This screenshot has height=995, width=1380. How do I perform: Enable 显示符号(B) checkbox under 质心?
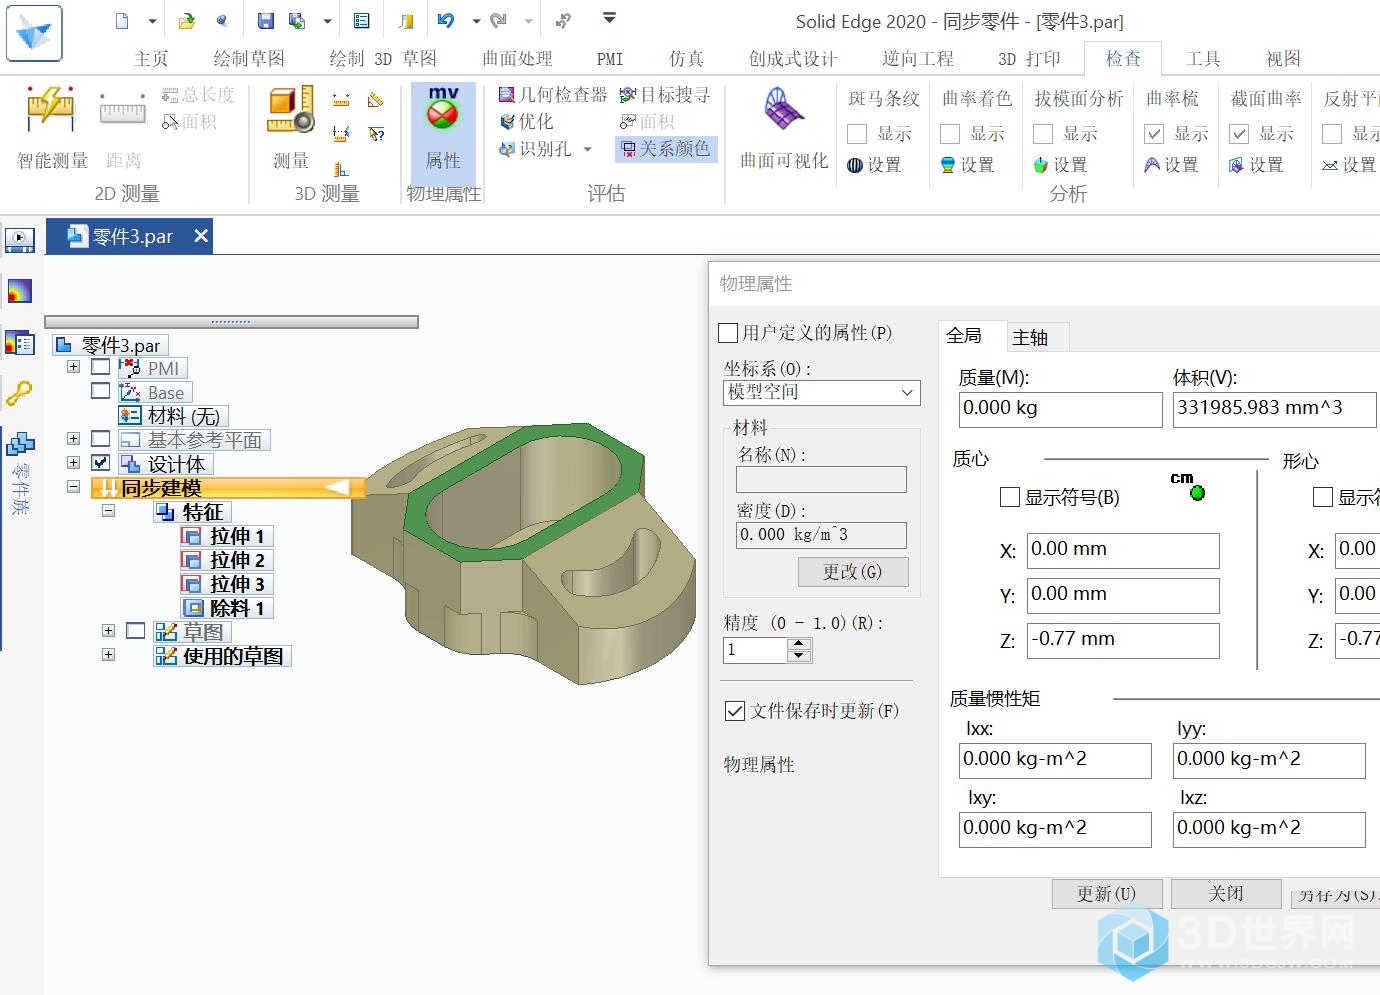click(1010, 497)
